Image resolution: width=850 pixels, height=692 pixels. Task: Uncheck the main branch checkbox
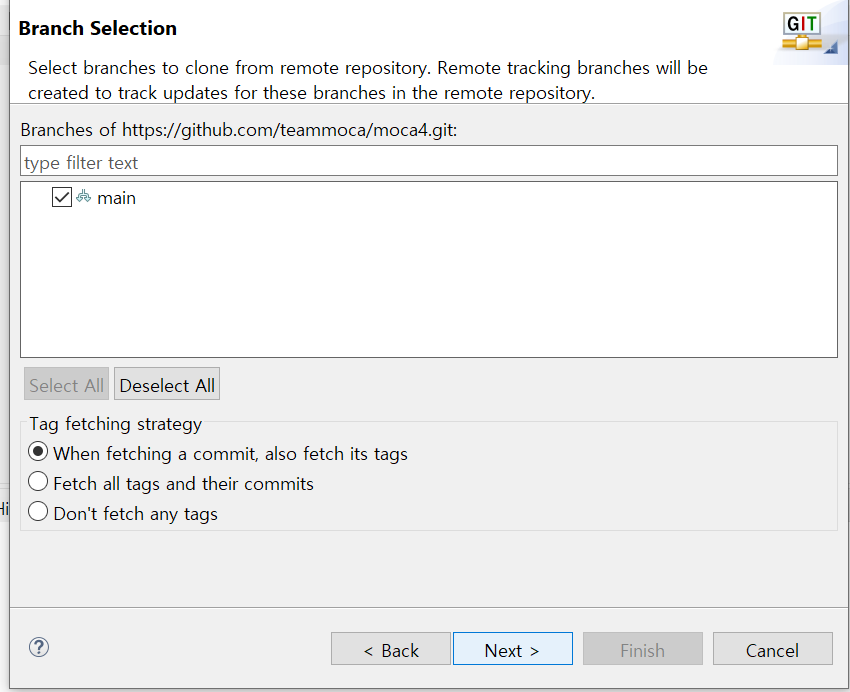coord(62,197)
